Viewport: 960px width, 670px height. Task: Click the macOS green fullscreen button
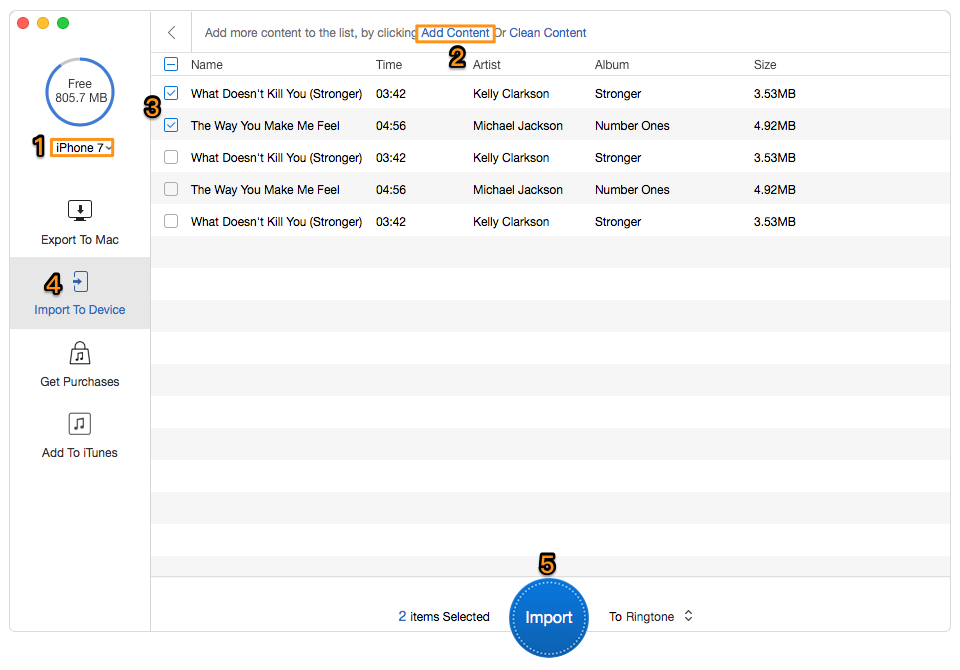[x=62, y=23]
